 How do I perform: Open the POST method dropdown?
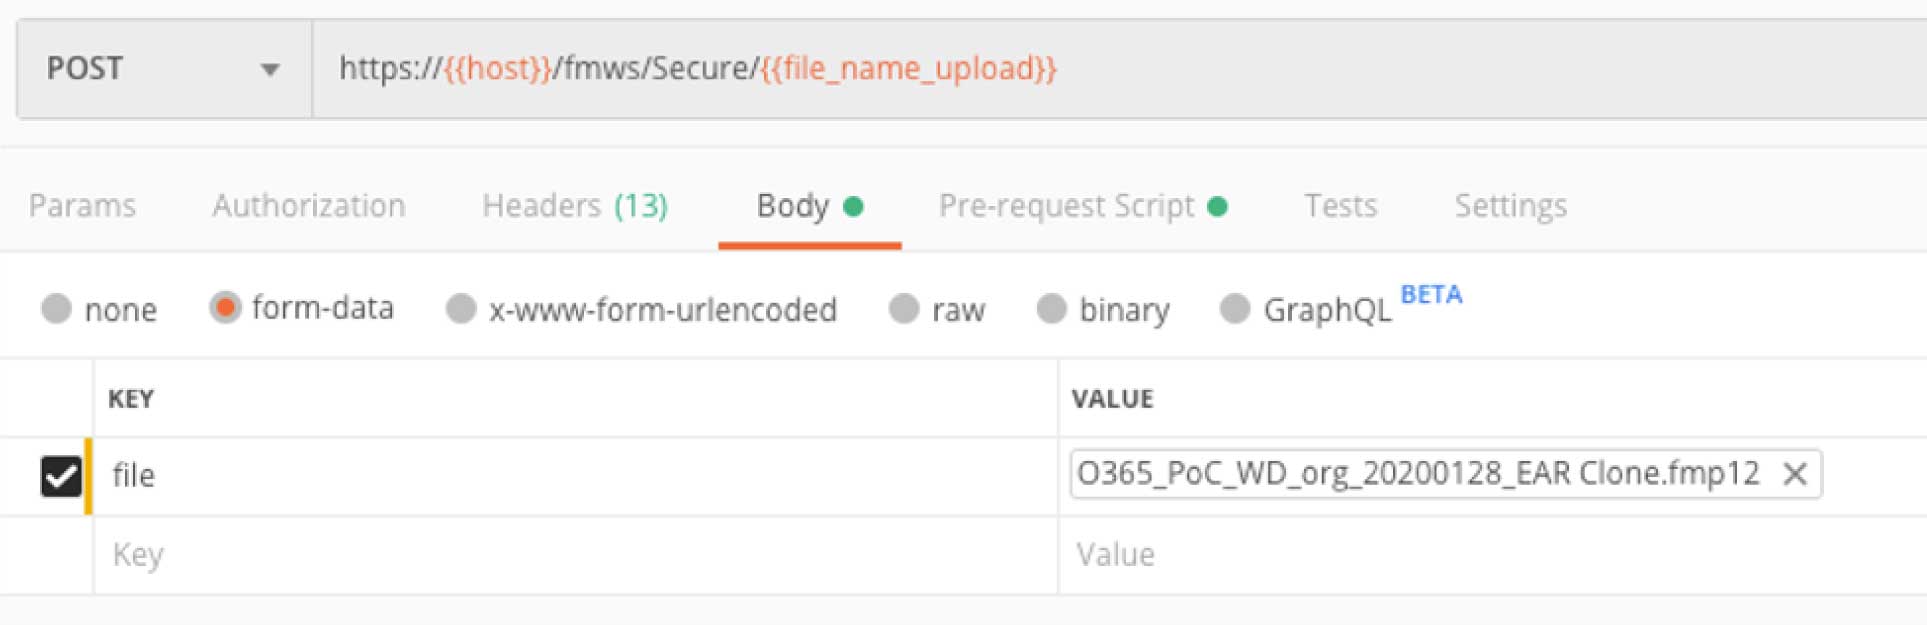[x=164, y=69]
